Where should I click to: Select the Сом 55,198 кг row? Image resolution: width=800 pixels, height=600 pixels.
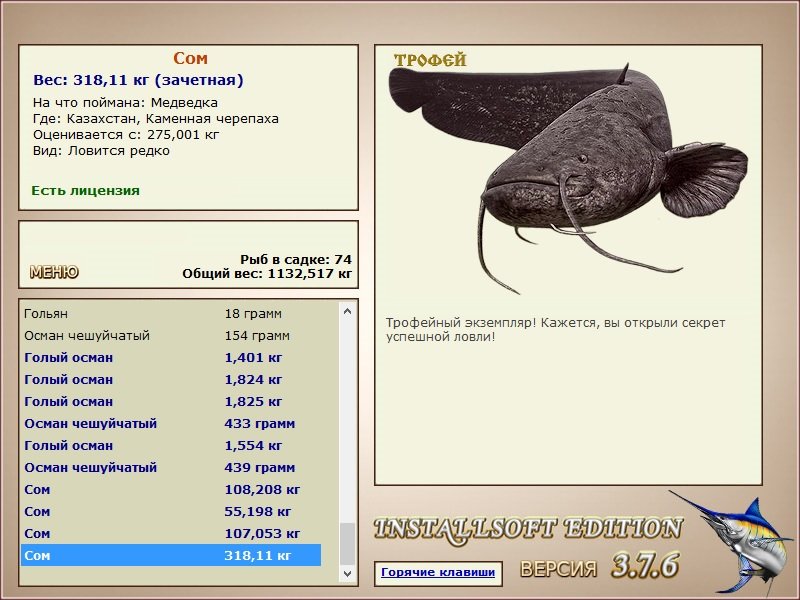(171, 511)
